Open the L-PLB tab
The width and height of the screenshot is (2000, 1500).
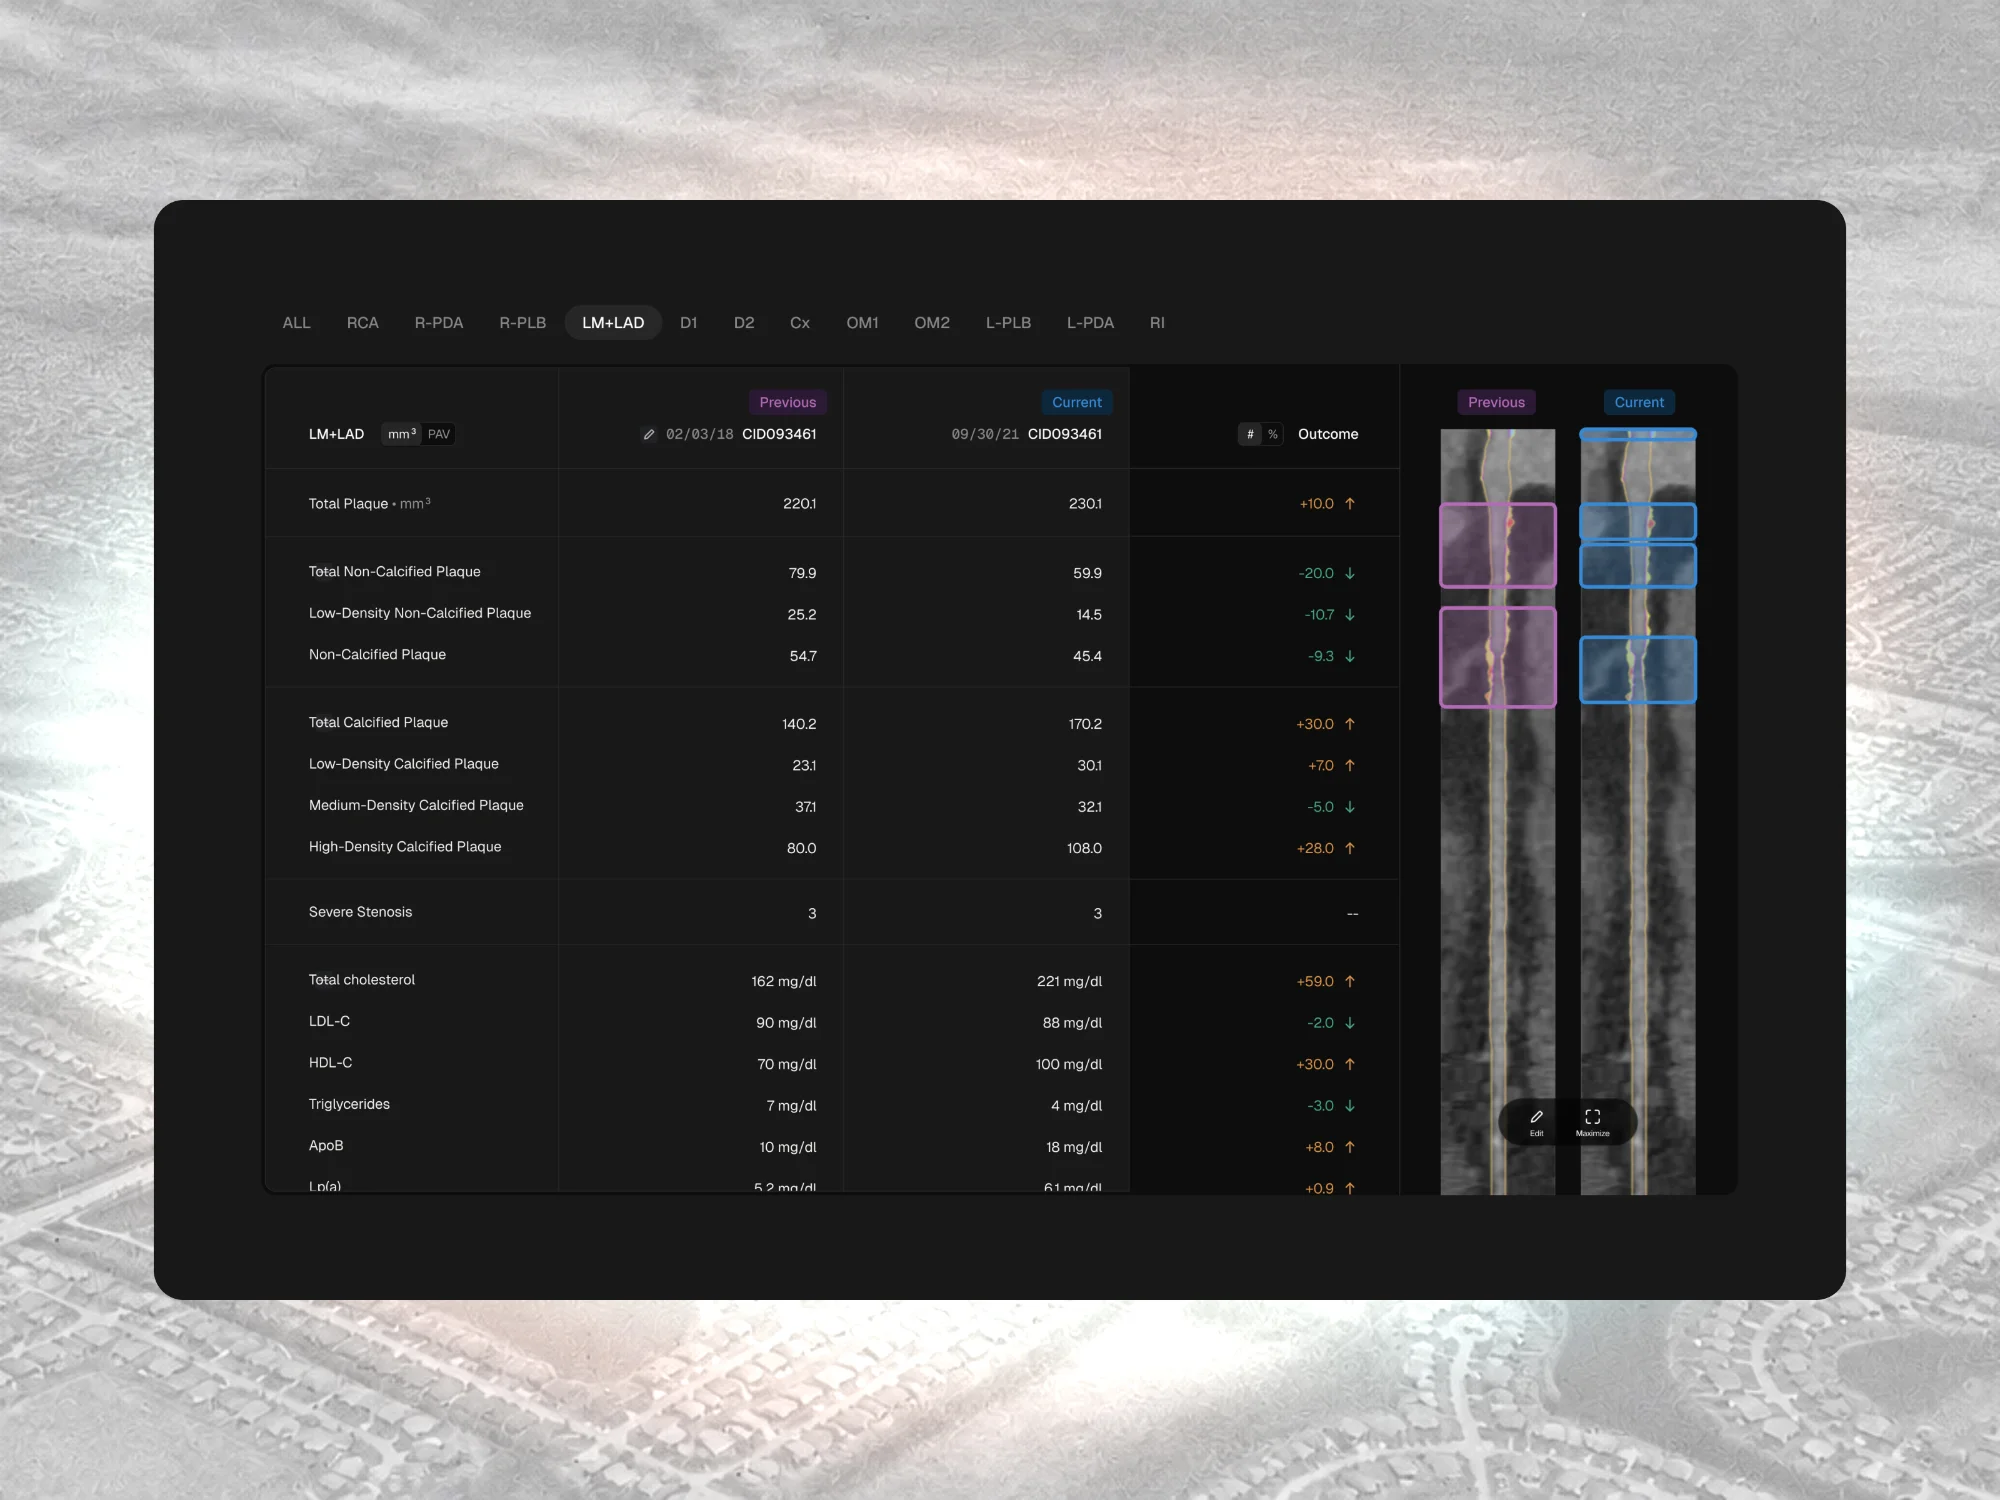(1008, 323)
